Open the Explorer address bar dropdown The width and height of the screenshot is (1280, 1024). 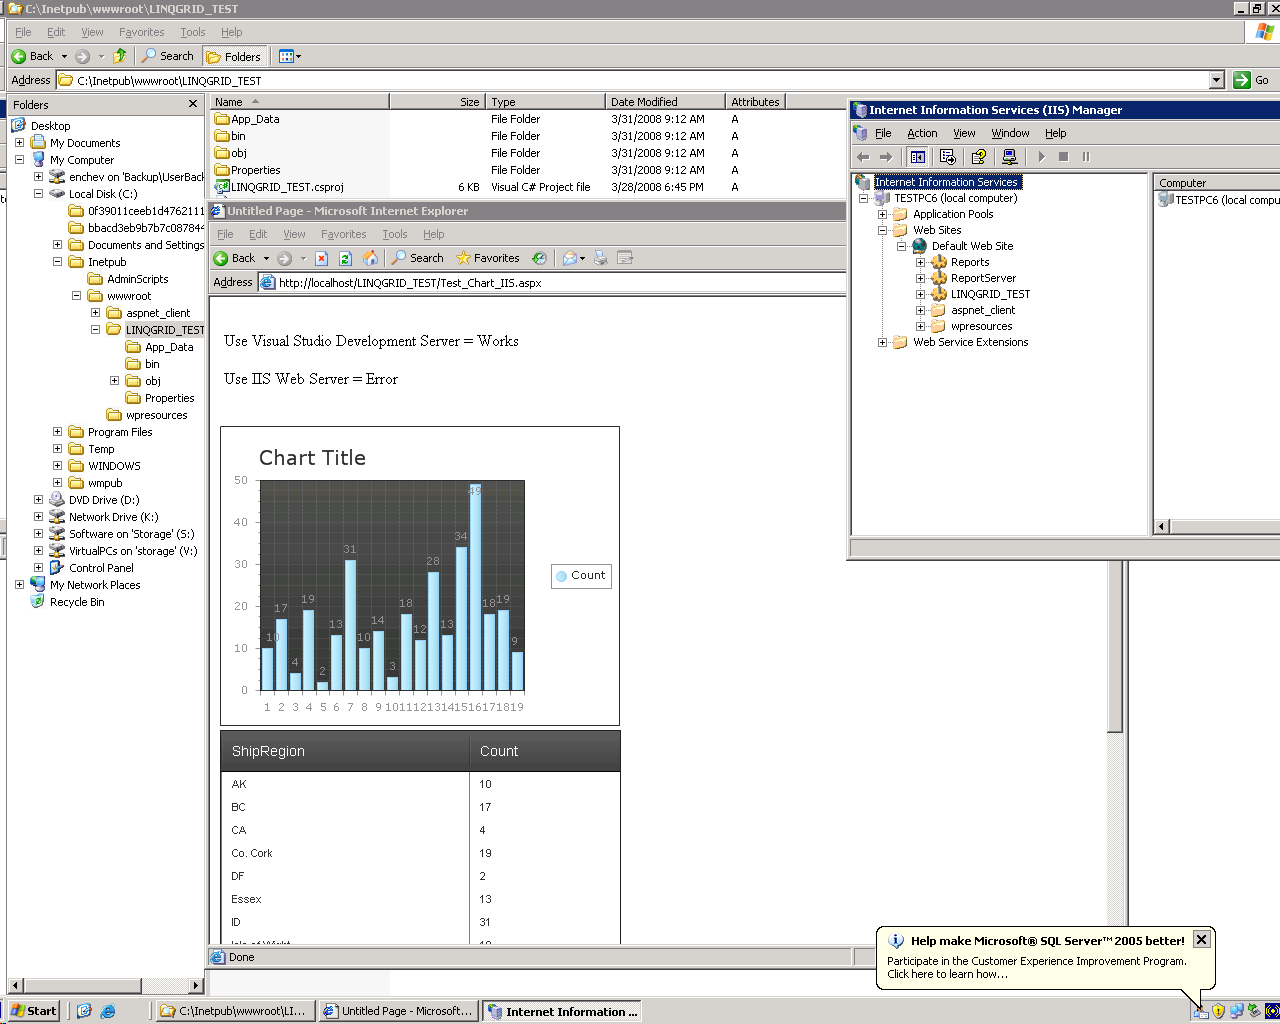pos(1216,80)
